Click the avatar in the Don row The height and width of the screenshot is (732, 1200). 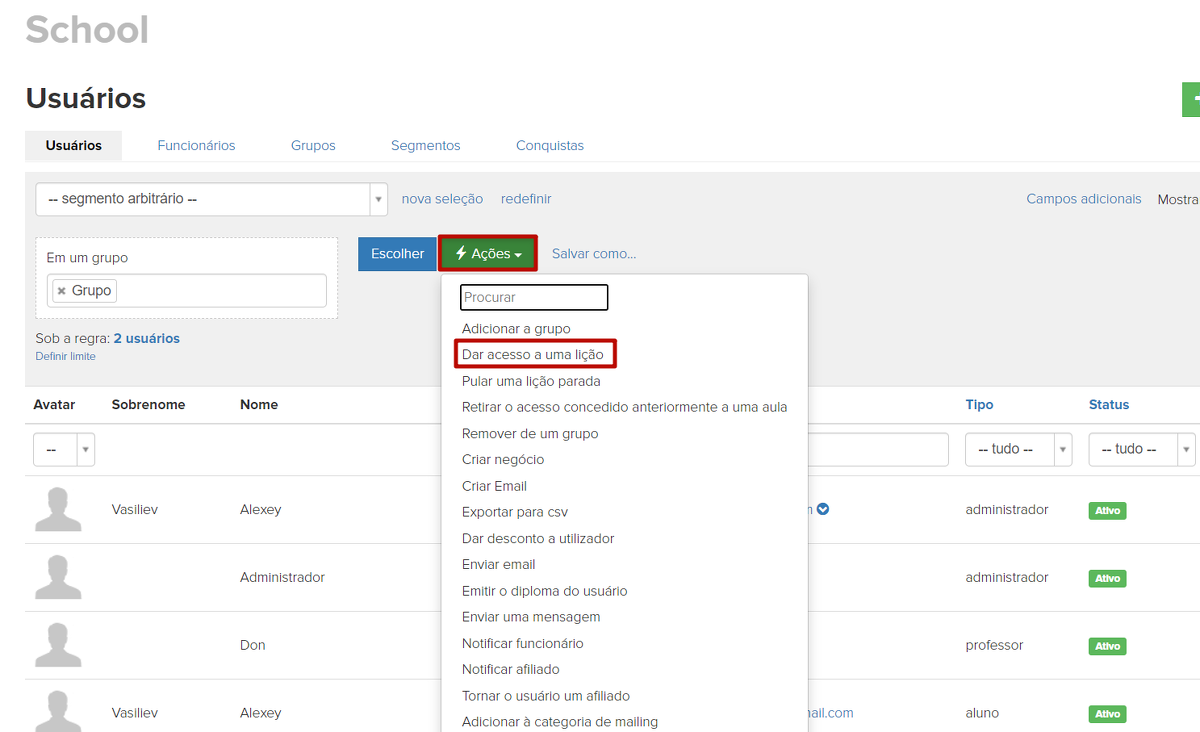pyautogui.click(x=58, y=645)
